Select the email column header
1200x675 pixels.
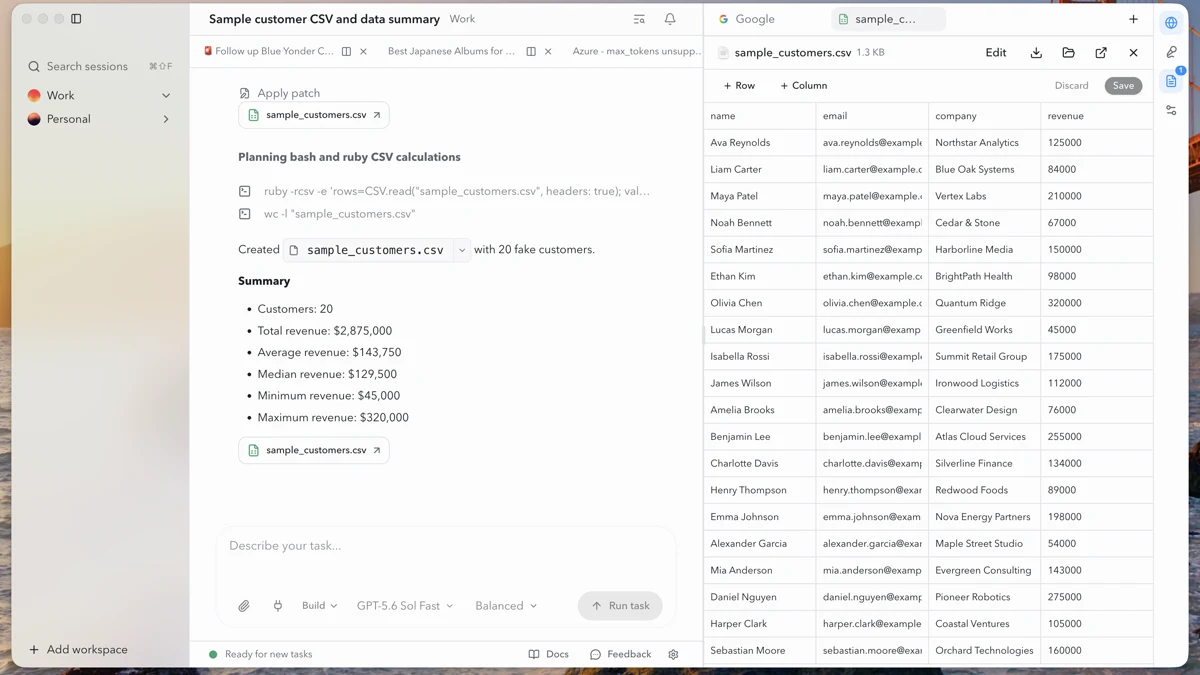pyautogui.click(x=872, y=116)
